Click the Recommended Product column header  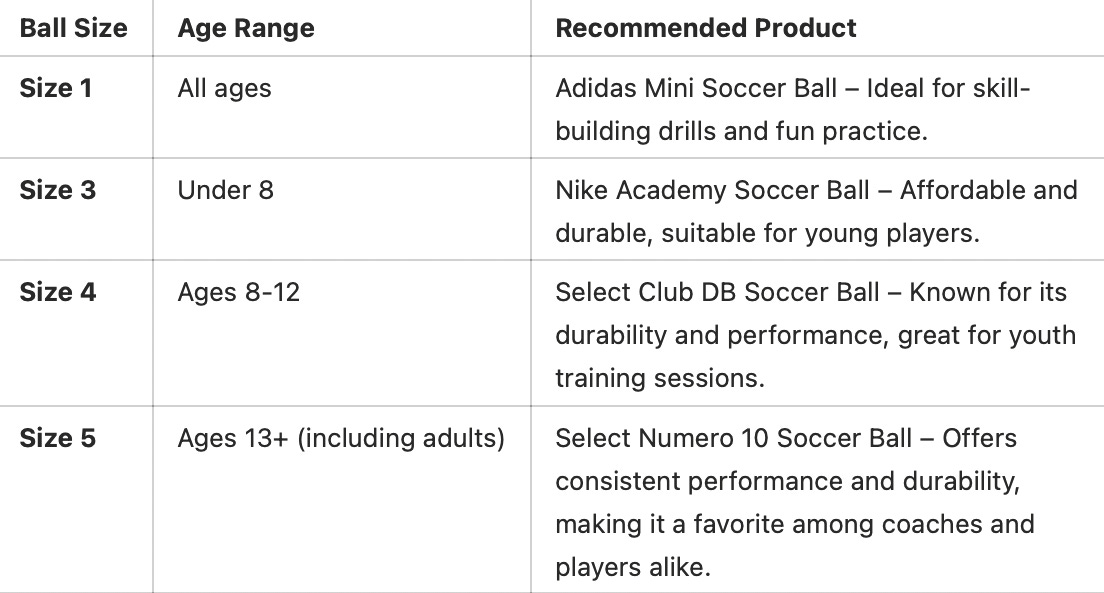coord(705,28)
